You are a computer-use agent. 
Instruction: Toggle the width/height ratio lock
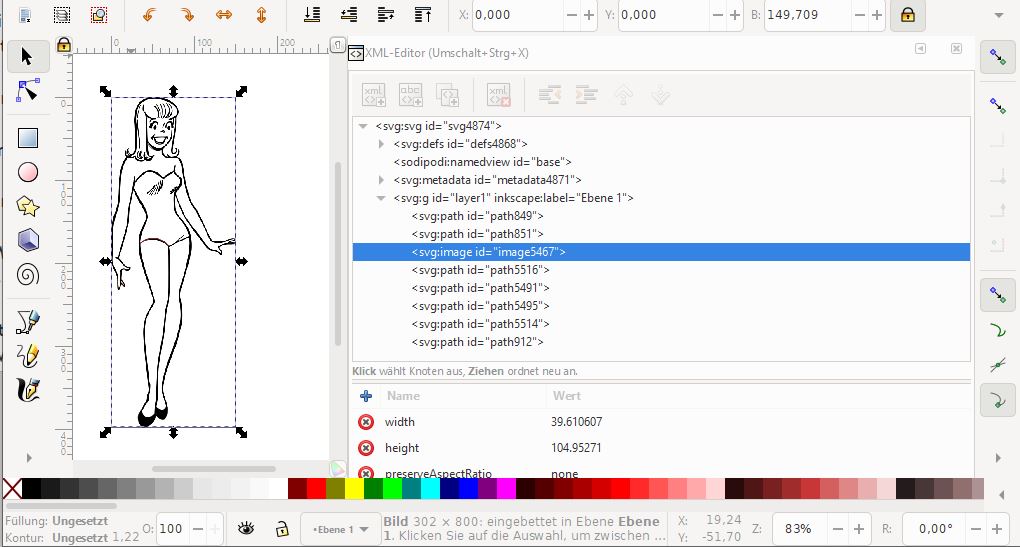point(906,15)
